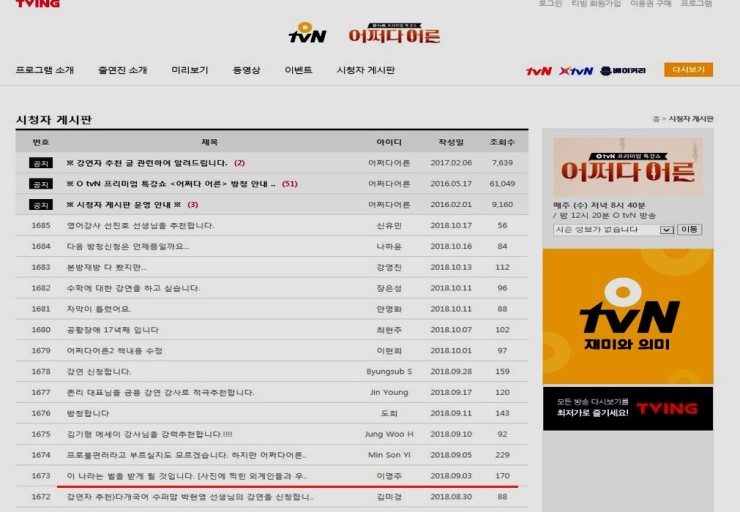Open the 출연진 소개 menu
This screenshot has height=512, width=740.
[x=122, y=70]
